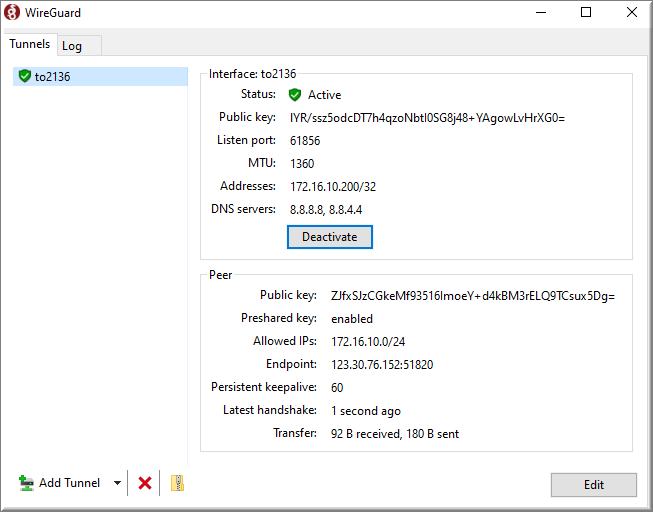This screenshot has height=512, width=653.
Task: Remove selected tunnel with red X
Action: (x=145, y=483)
